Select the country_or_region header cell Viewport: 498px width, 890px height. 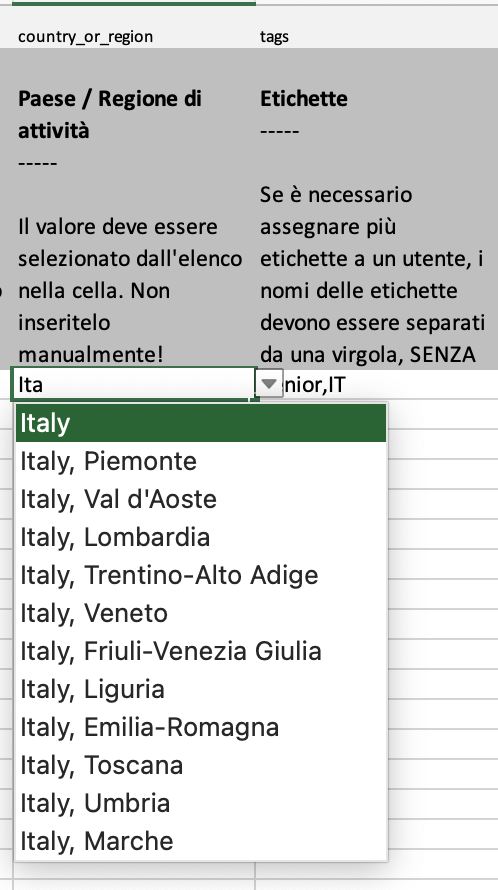point(134,36)
